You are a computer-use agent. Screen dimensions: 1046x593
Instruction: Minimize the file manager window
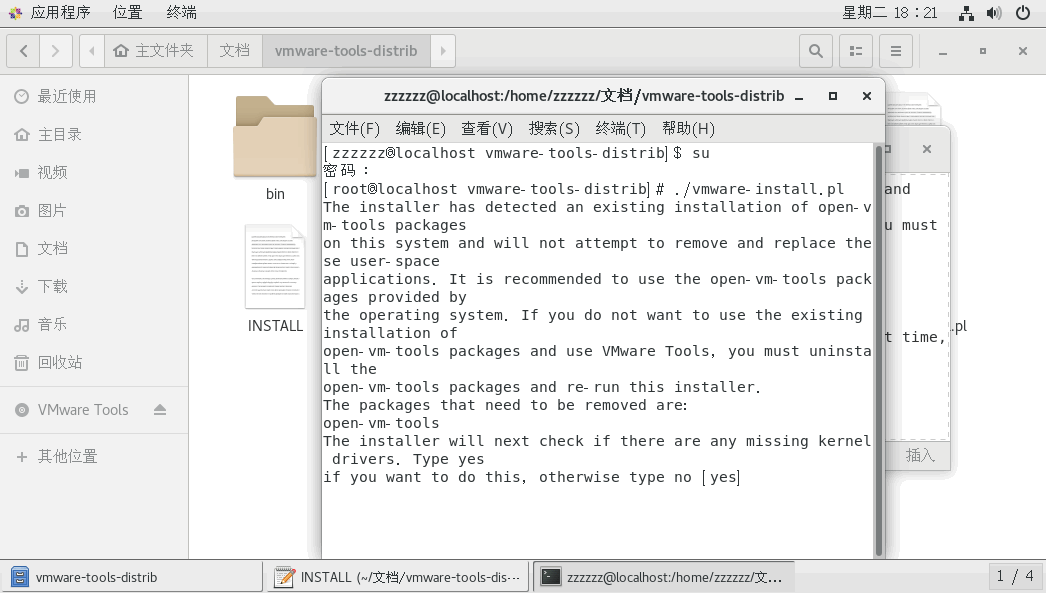pos(943,51)
